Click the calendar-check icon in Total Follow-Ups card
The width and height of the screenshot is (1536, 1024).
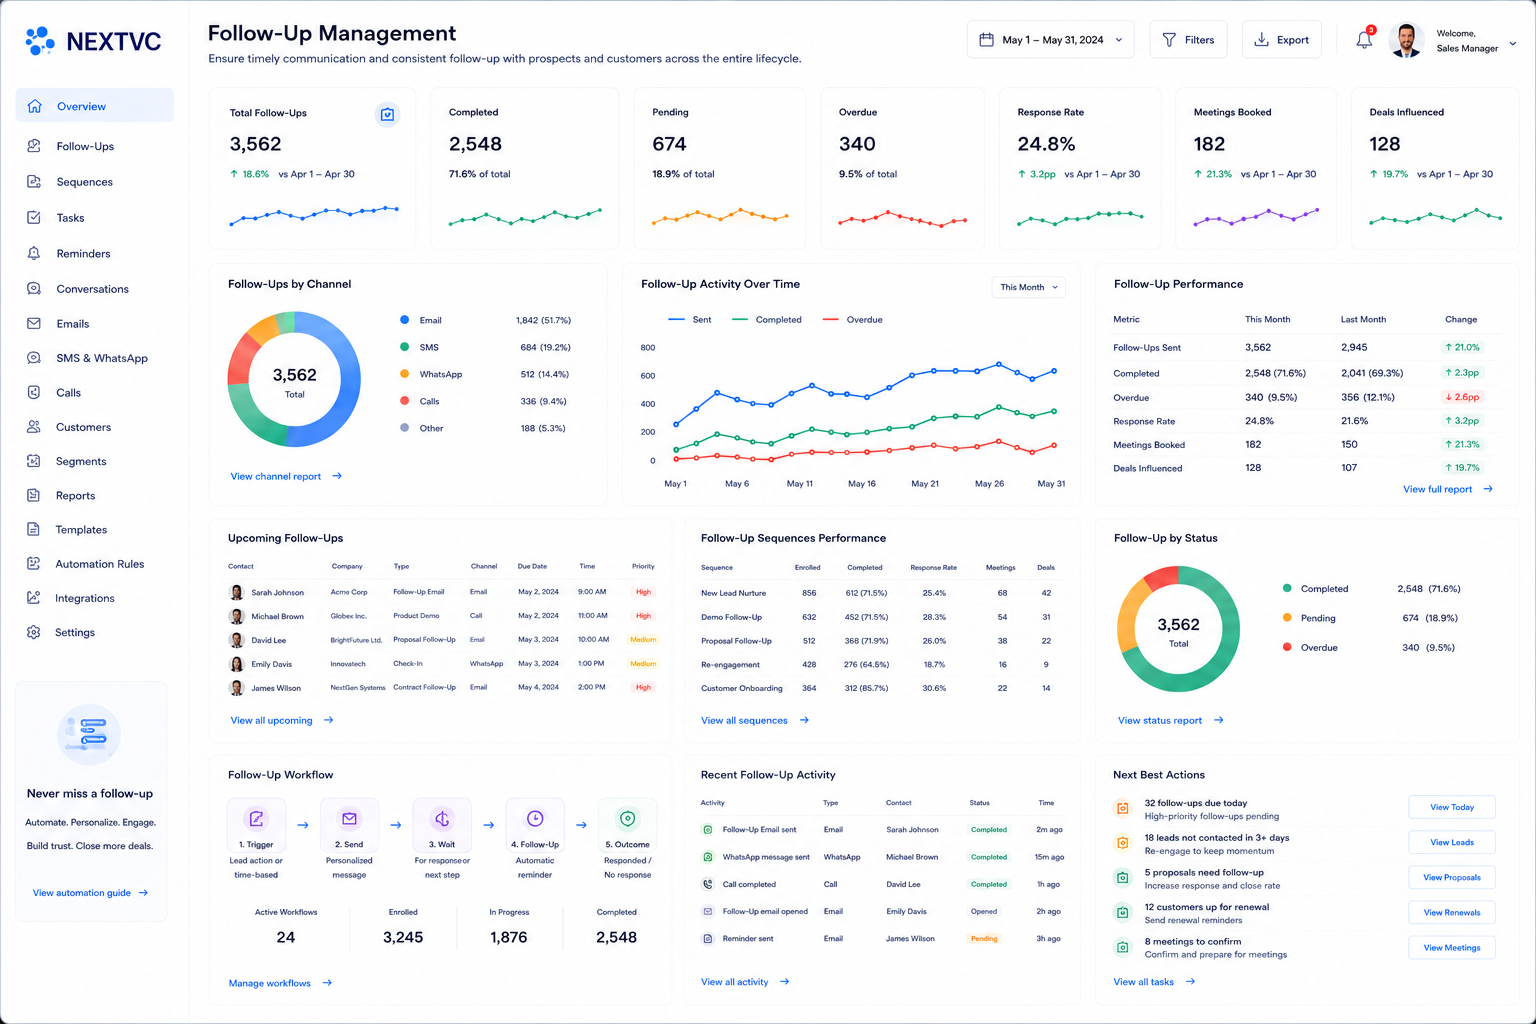[387, 115]
